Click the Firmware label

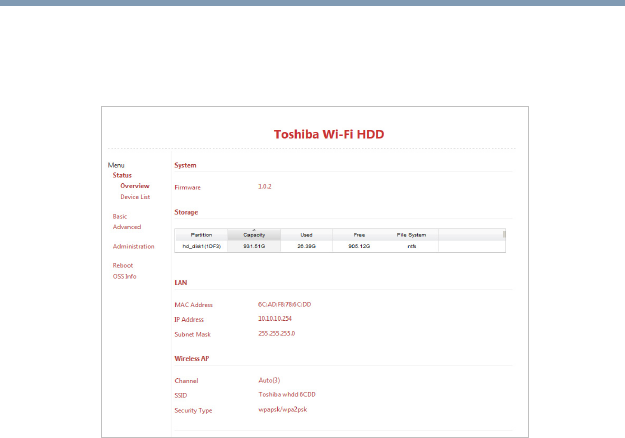coord(187,187)
